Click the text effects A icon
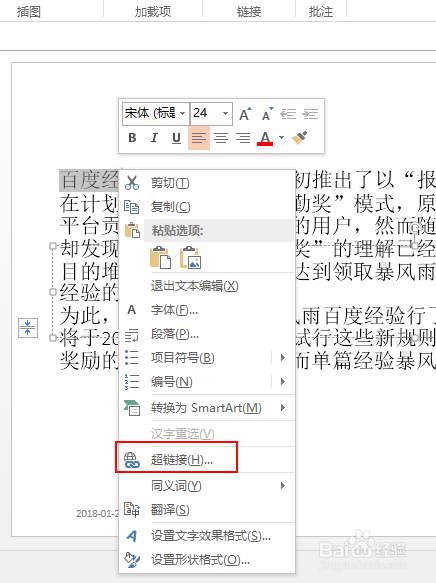This screenshot has height=583, width=436. click(132, 536)
